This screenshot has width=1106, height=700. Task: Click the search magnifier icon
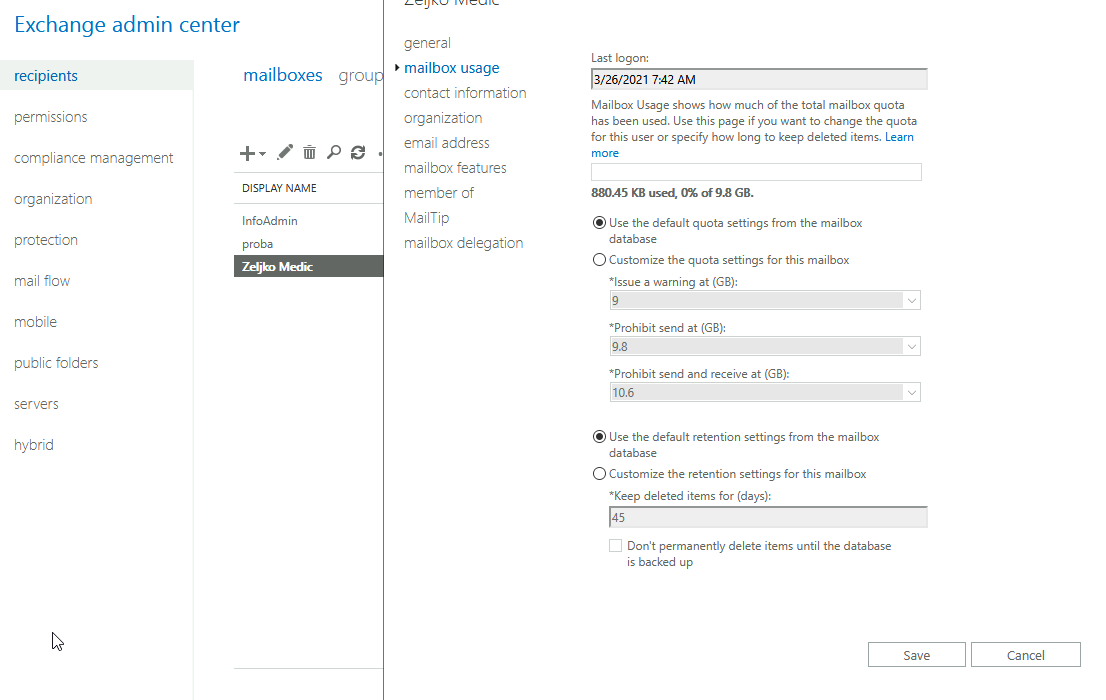click(334, 152)
